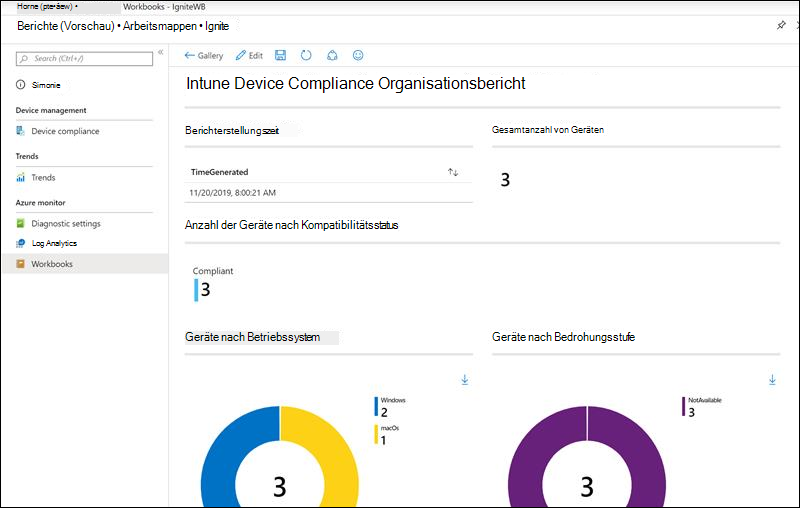Viewport: 800px width, 508px height.
Task: Click Intune Device Compliance Organisationsbericht title
Action: tap(356, 84)
